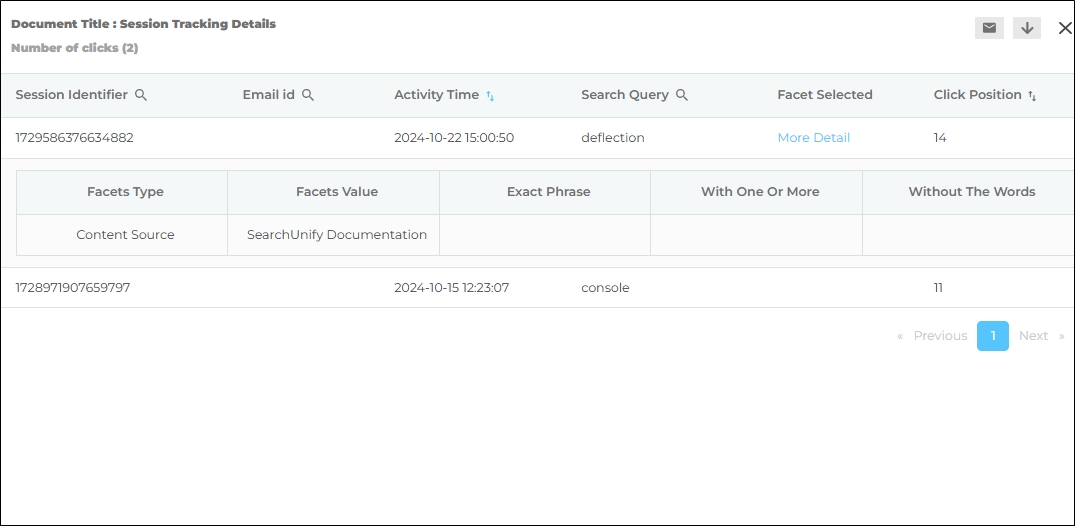The image size is (1075, 526).
Task: Click the Search Query magnifier icon
Action: click(x=682, y=95)
